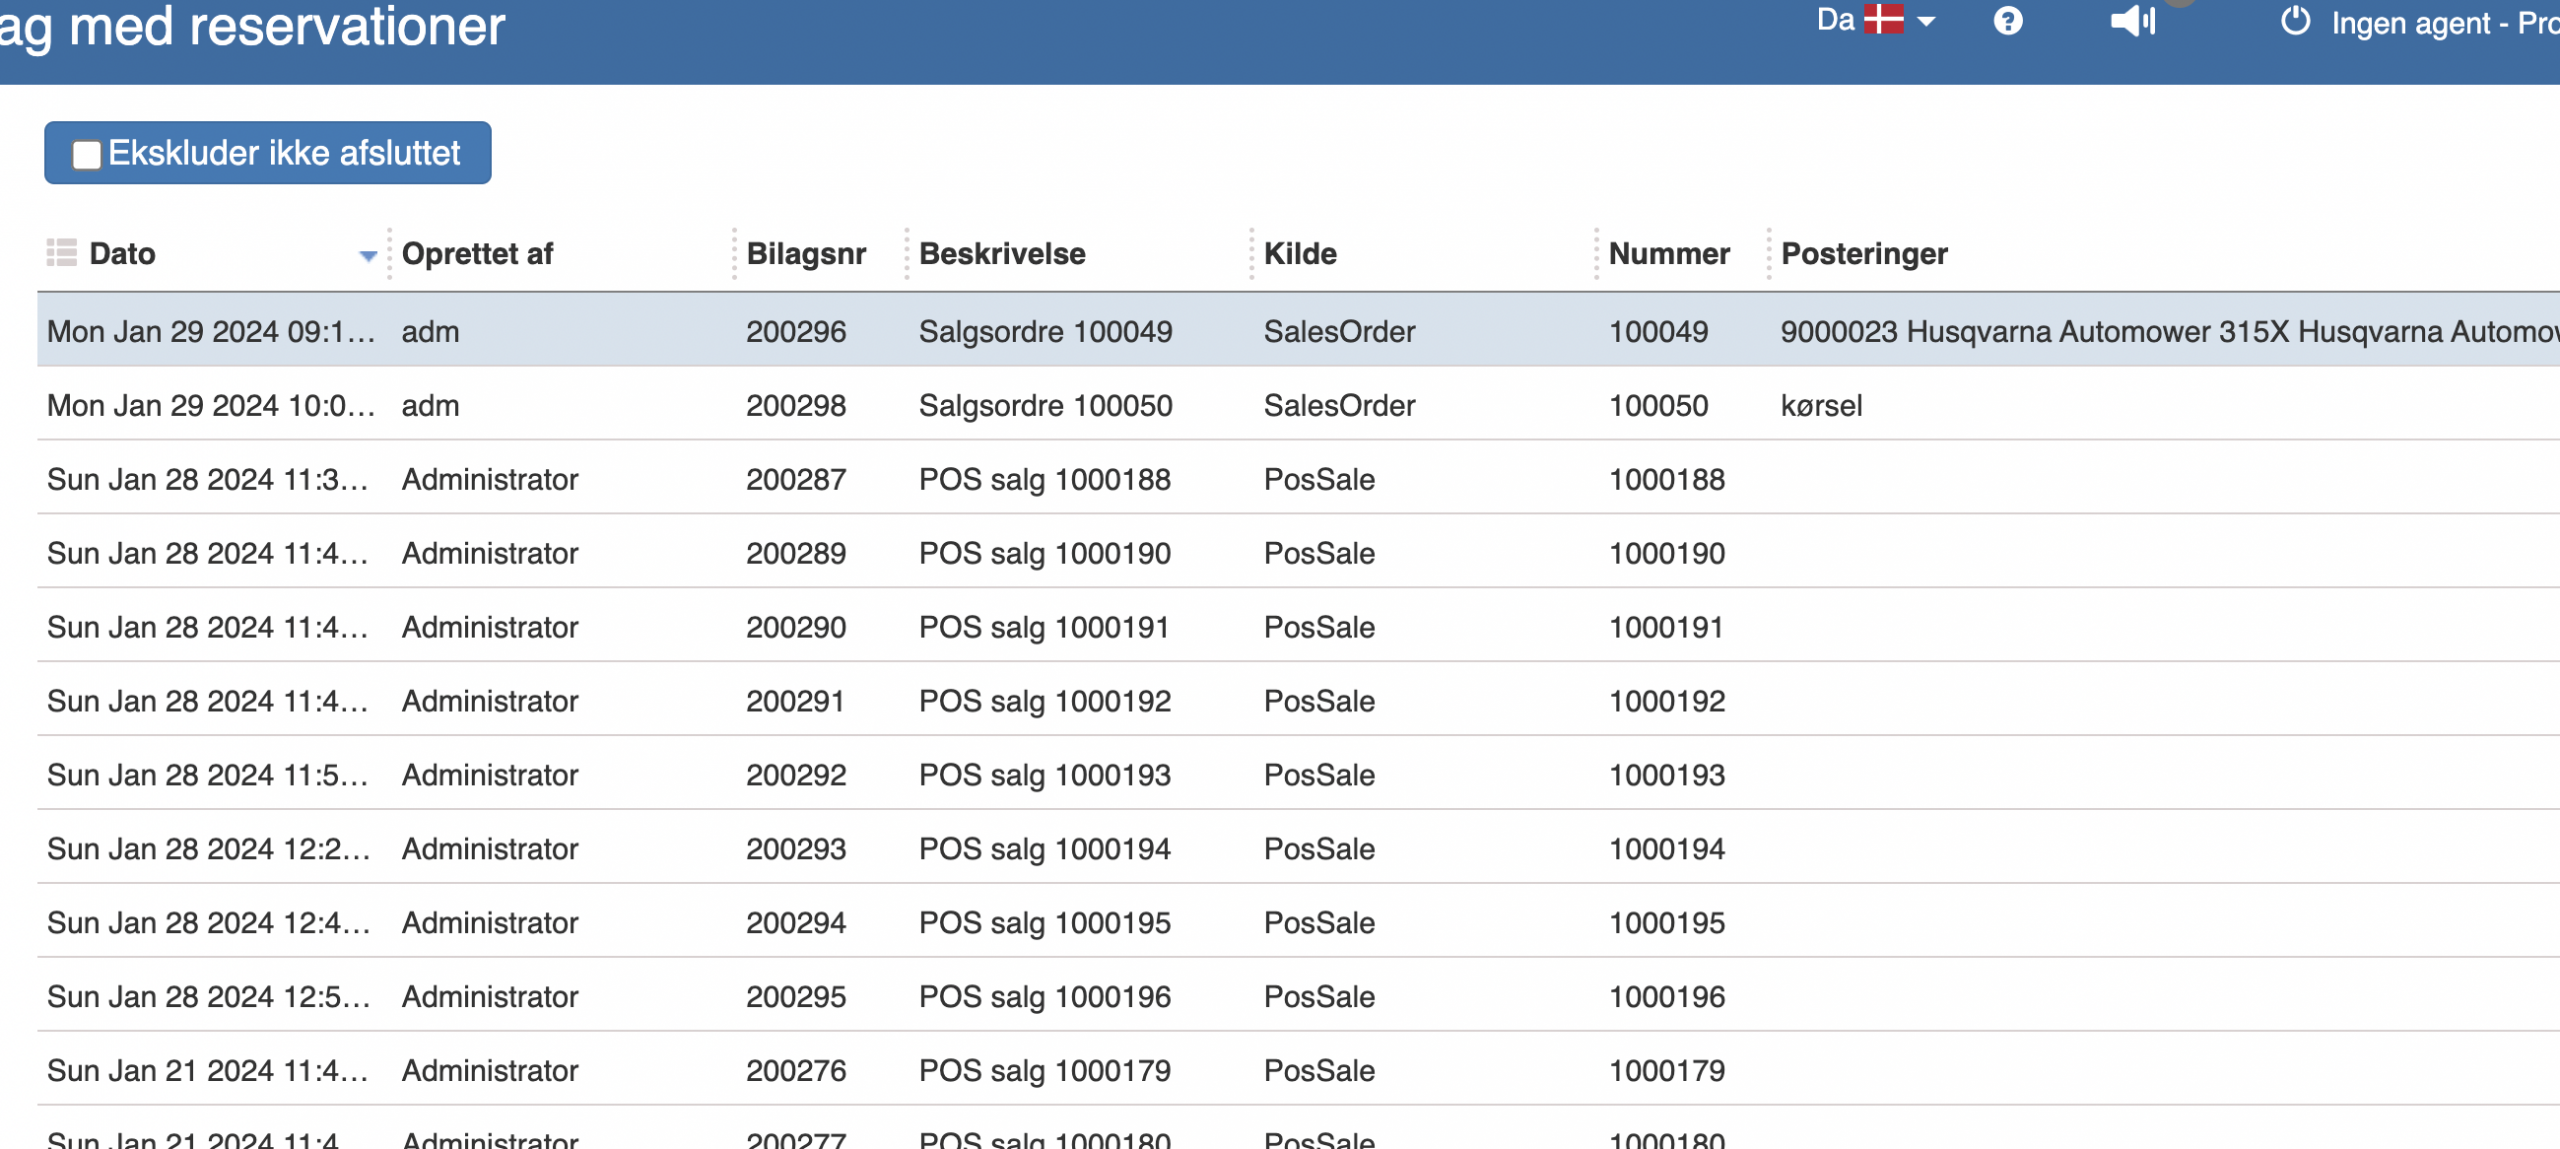Click the Administrator cell in row 200292
Viewport: 2560px width, 1149px height.
490,775
